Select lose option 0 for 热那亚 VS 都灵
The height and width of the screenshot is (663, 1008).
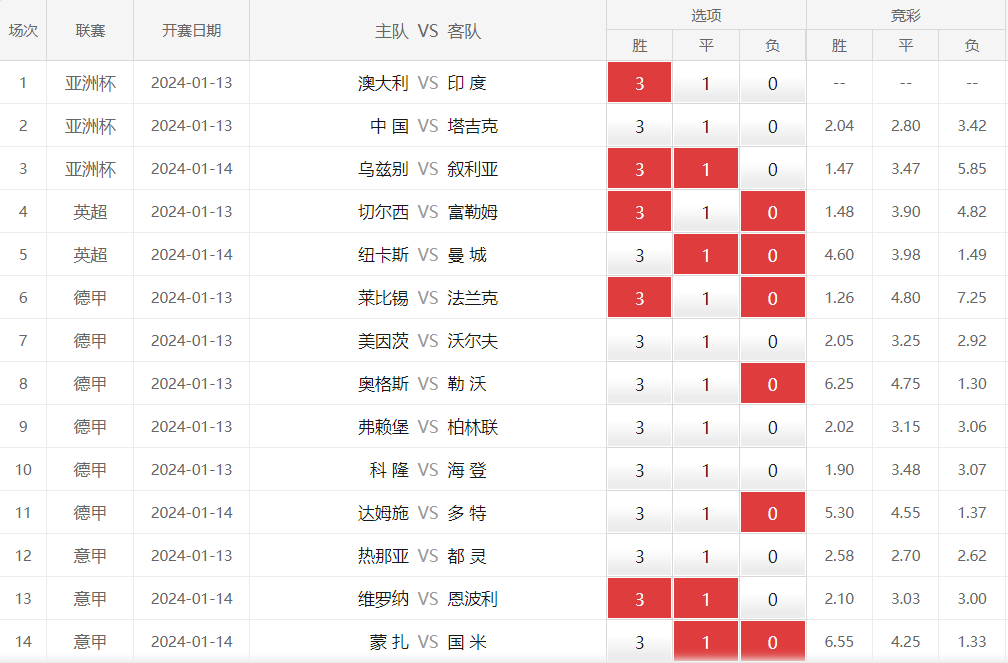click(773, 556)
